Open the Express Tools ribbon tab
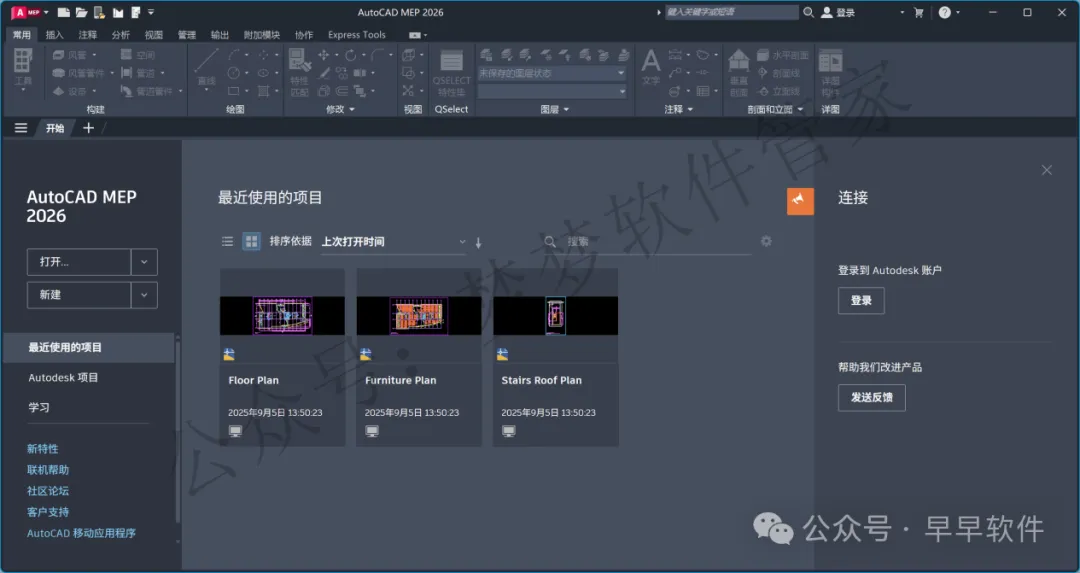Image resolution: width=1080 pixels, height=573 pixels. click(x=357, y=34)
